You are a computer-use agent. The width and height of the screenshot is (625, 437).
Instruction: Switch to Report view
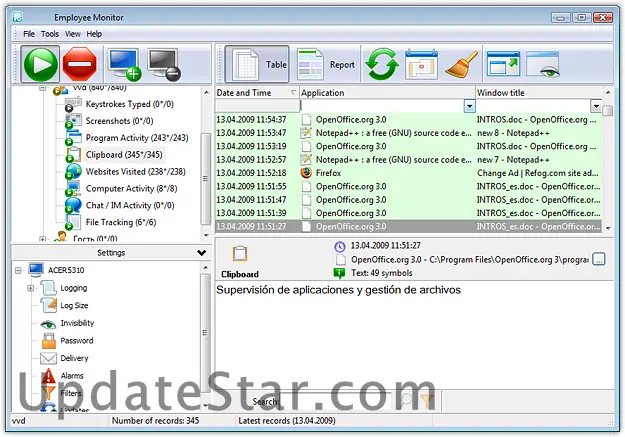coord(328,65)
